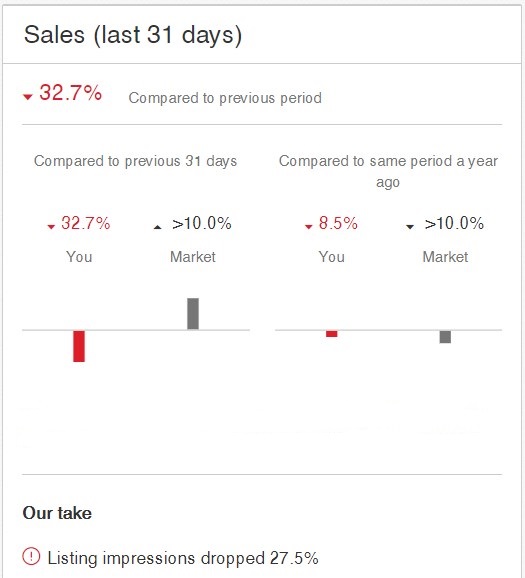Select the Compared to previous 31 days heading
525x578 pixels.
coord(135,161)
